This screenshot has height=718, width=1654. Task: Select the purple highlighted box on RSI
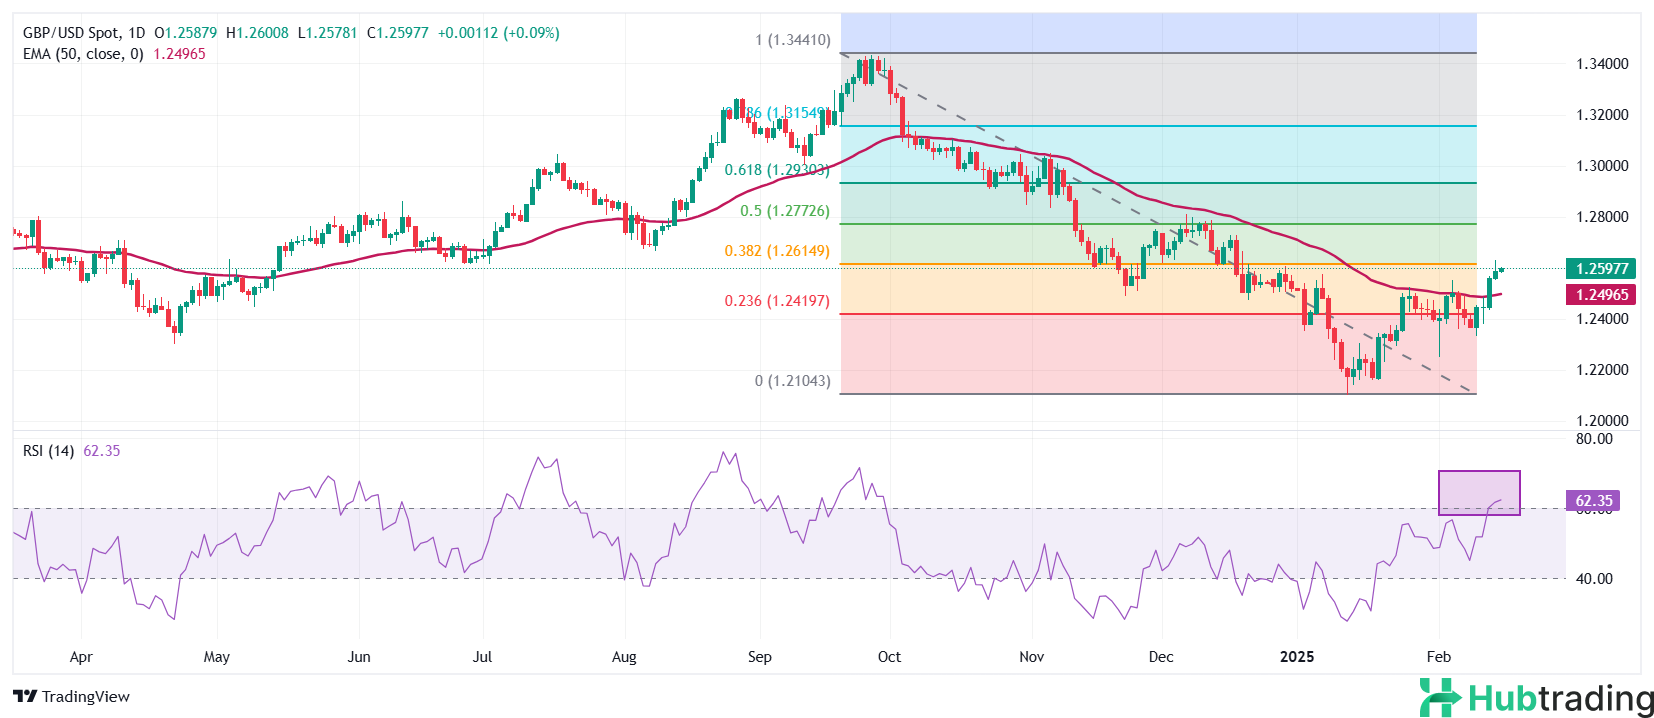pos(1478,492)
